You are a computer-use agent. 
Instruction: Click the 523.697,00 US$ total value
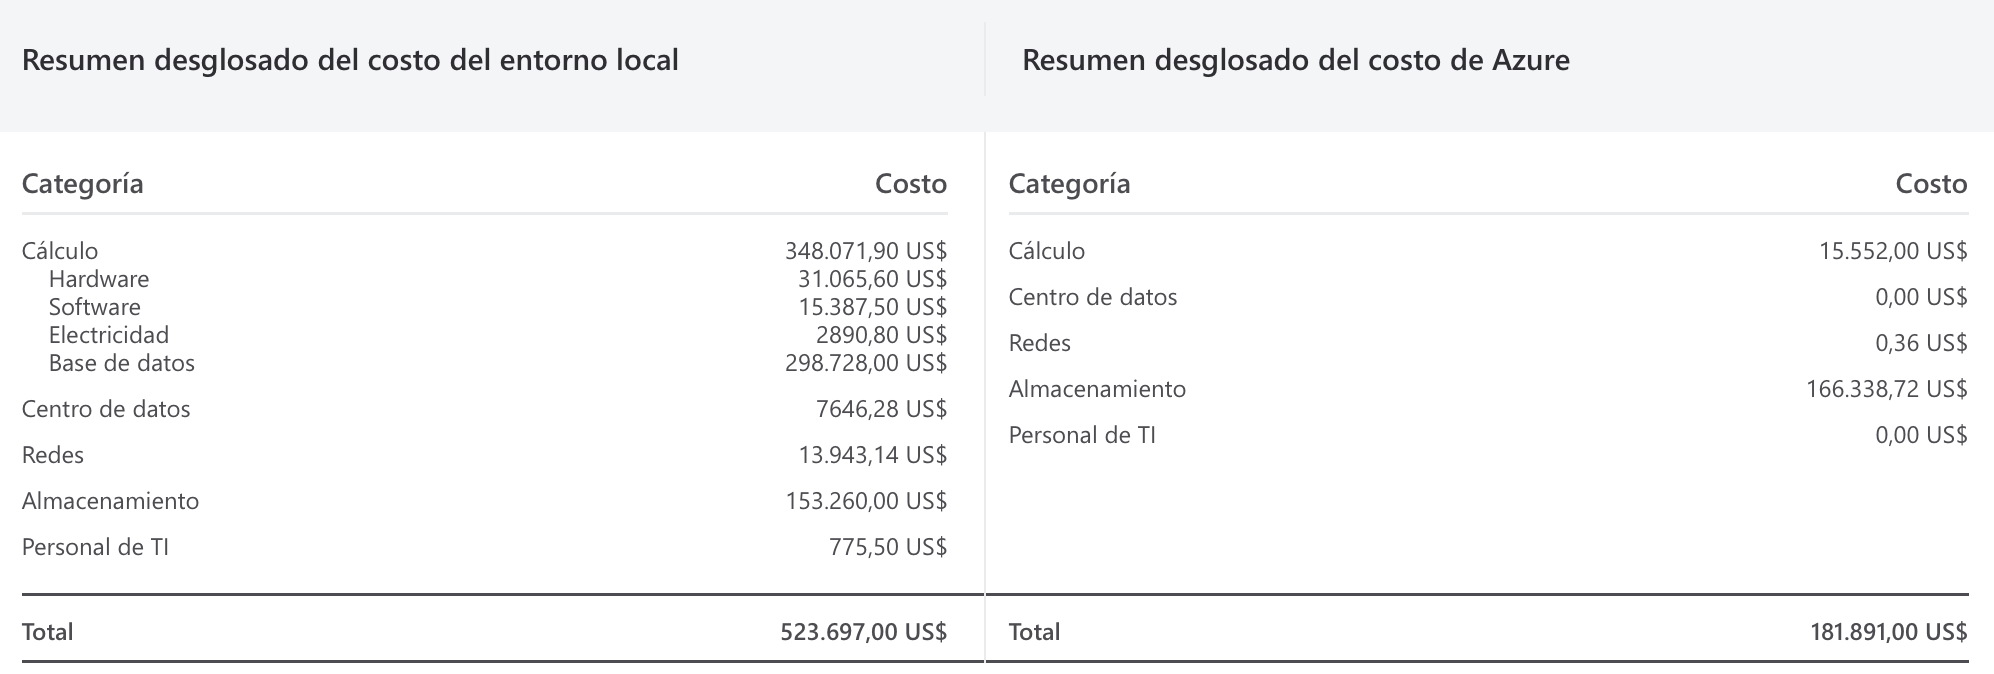[x=863, y=632]
